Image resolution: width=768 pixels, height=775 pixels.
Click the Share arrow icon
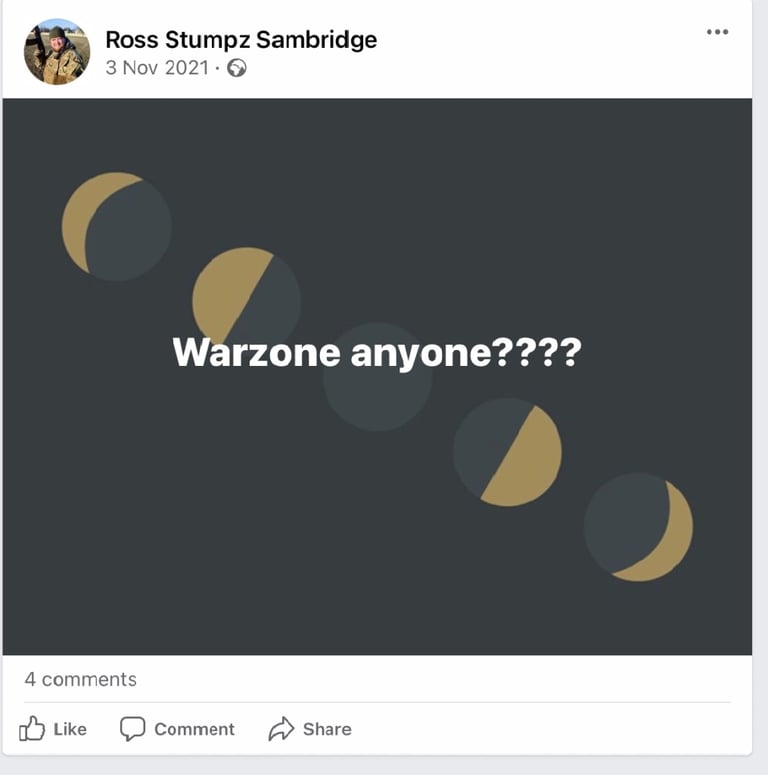click(281, 729)
